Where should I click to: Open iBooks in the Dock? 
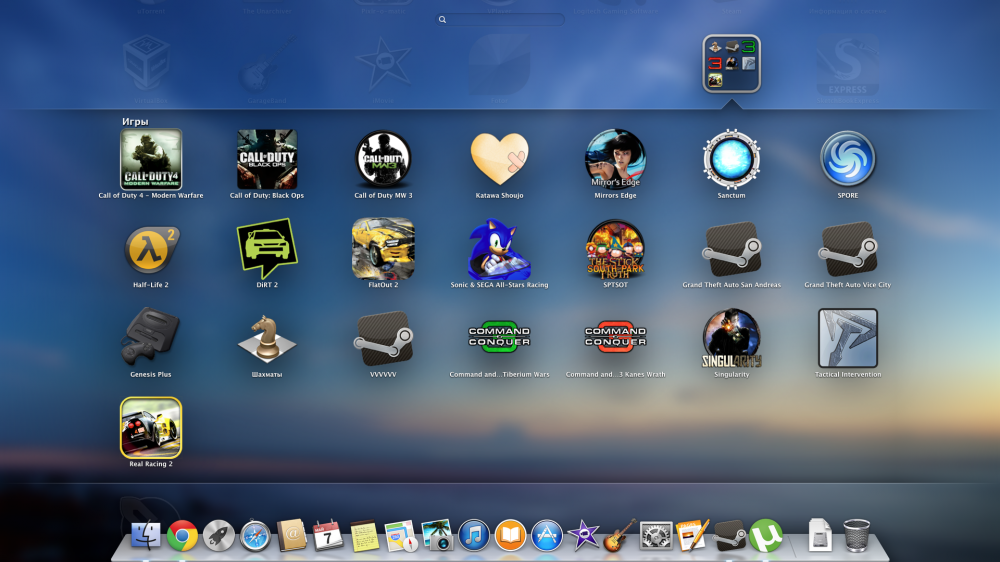tap(510, 535)
